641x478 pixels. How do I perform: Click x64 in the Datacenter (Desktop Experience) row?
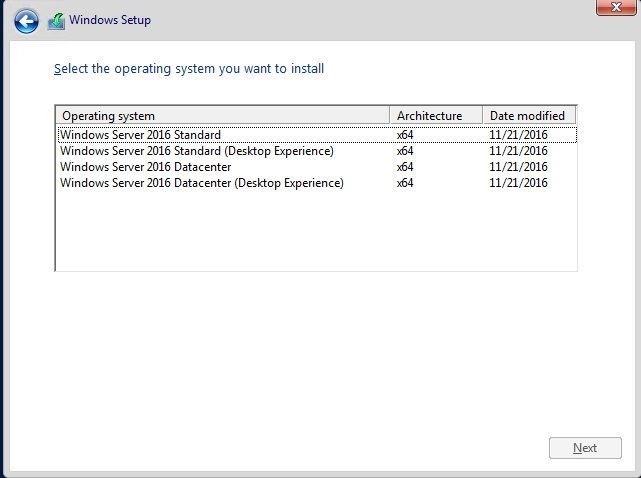tap(405, 183)
